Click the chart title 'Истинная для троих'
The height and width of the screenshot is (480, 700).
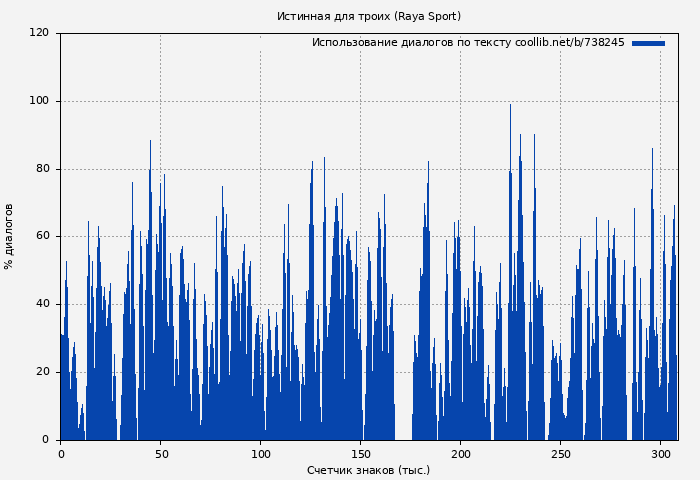368,16
